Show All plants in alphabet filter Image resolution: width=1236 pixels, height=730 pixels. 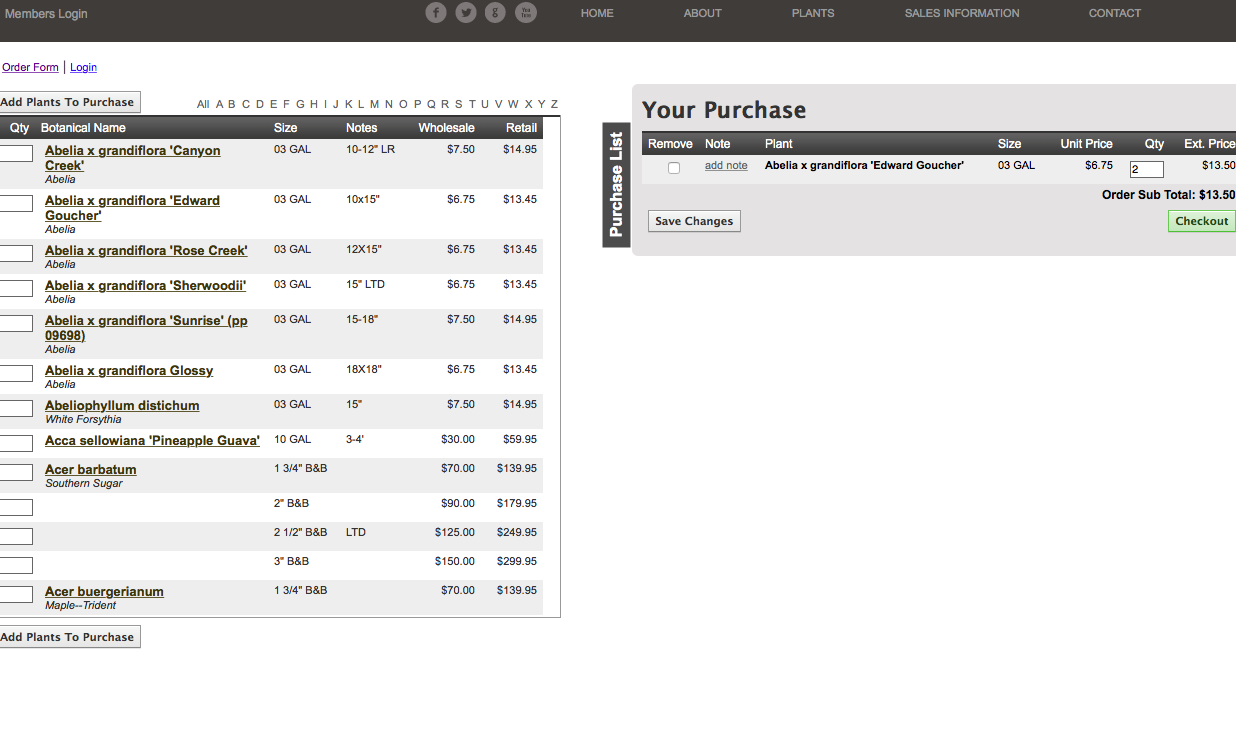[203, 104]
